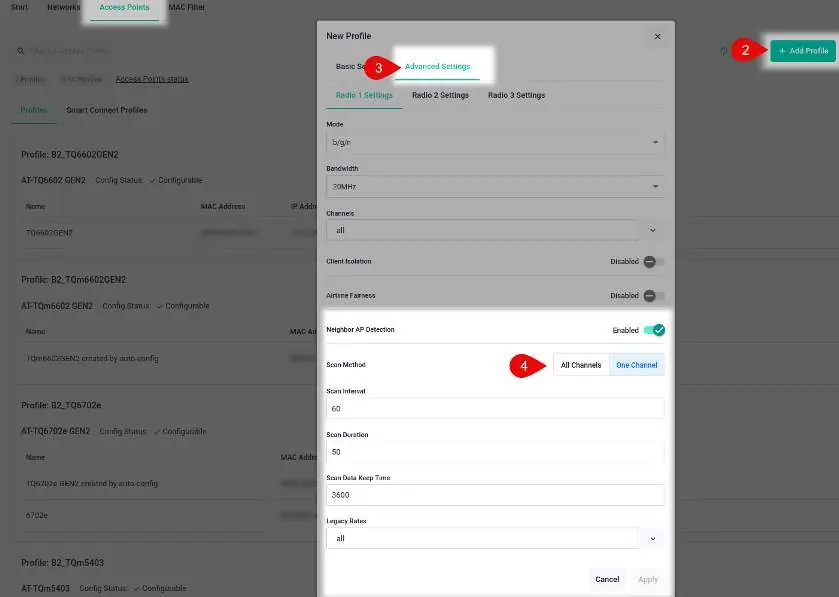The image size is (839, 597).
Task: Click TQm6602GEN2 created by auto-config row
Action: (x=93, y=358)
